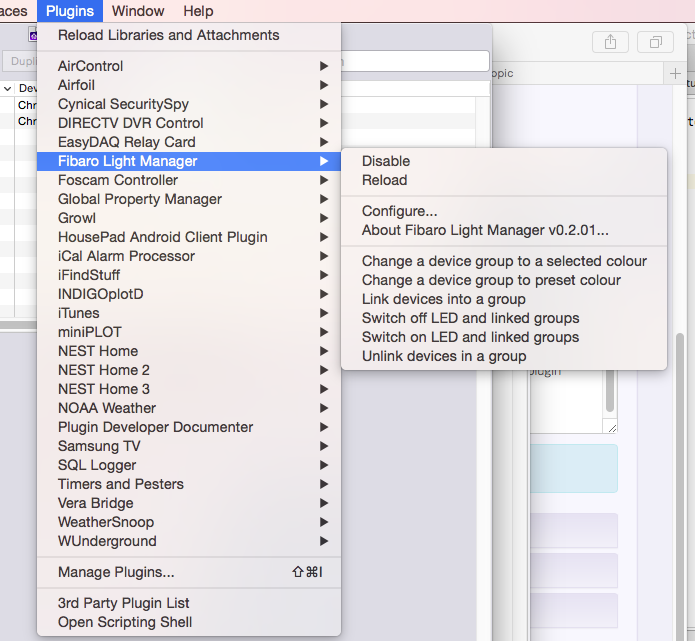Click the search field in background window
The height and width of the screenshot is (641, 695).
tap(415, 61)
